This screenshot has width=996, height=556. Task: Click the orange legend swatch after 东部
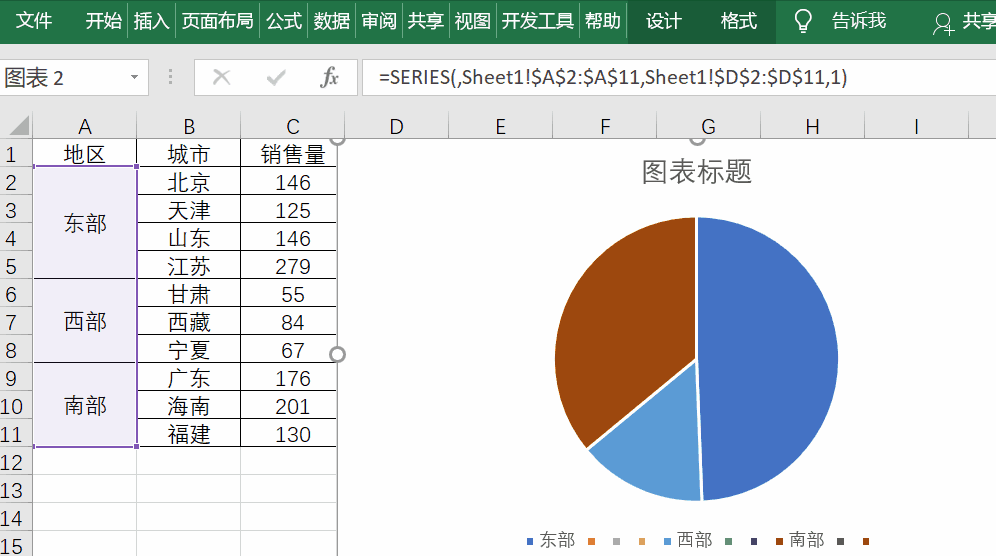pyautogui.click(x=591, y=541)
